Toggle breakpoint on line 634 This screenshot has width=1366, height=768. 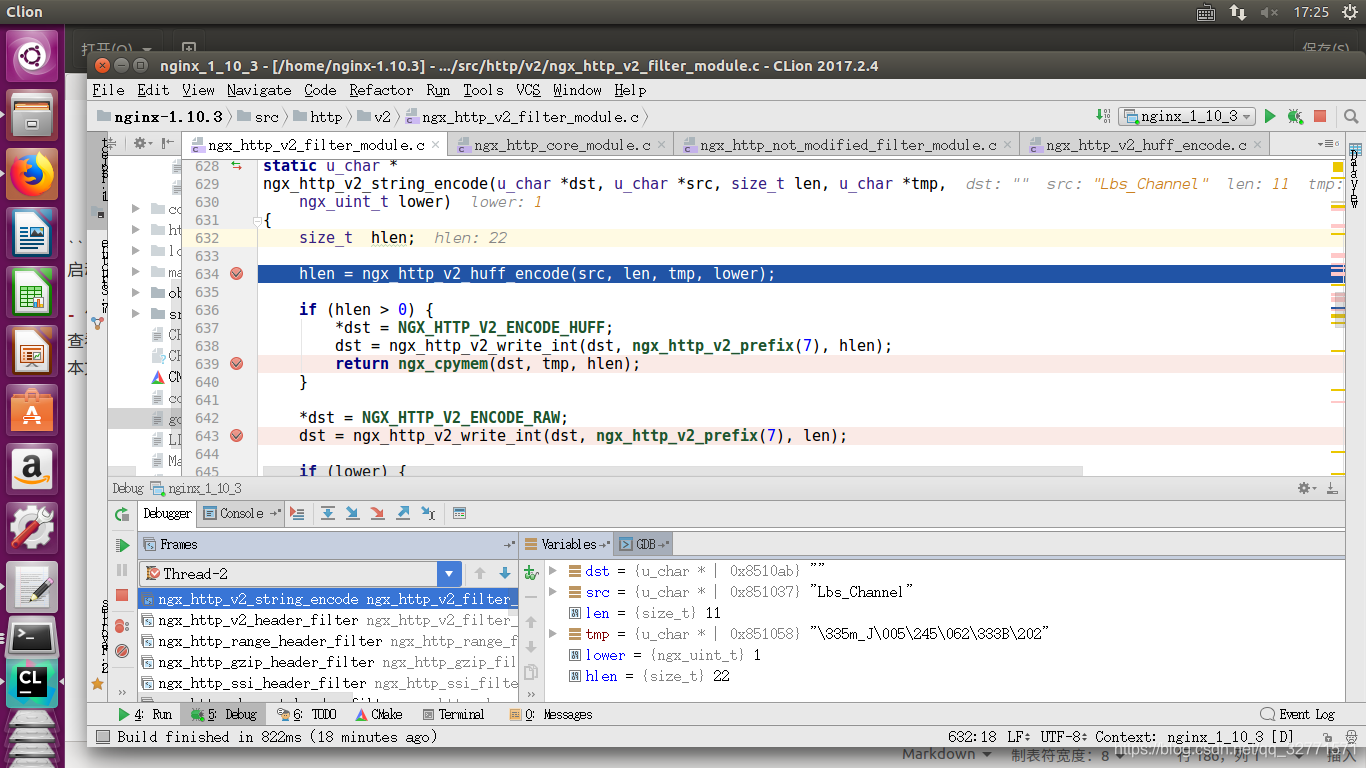237,274
